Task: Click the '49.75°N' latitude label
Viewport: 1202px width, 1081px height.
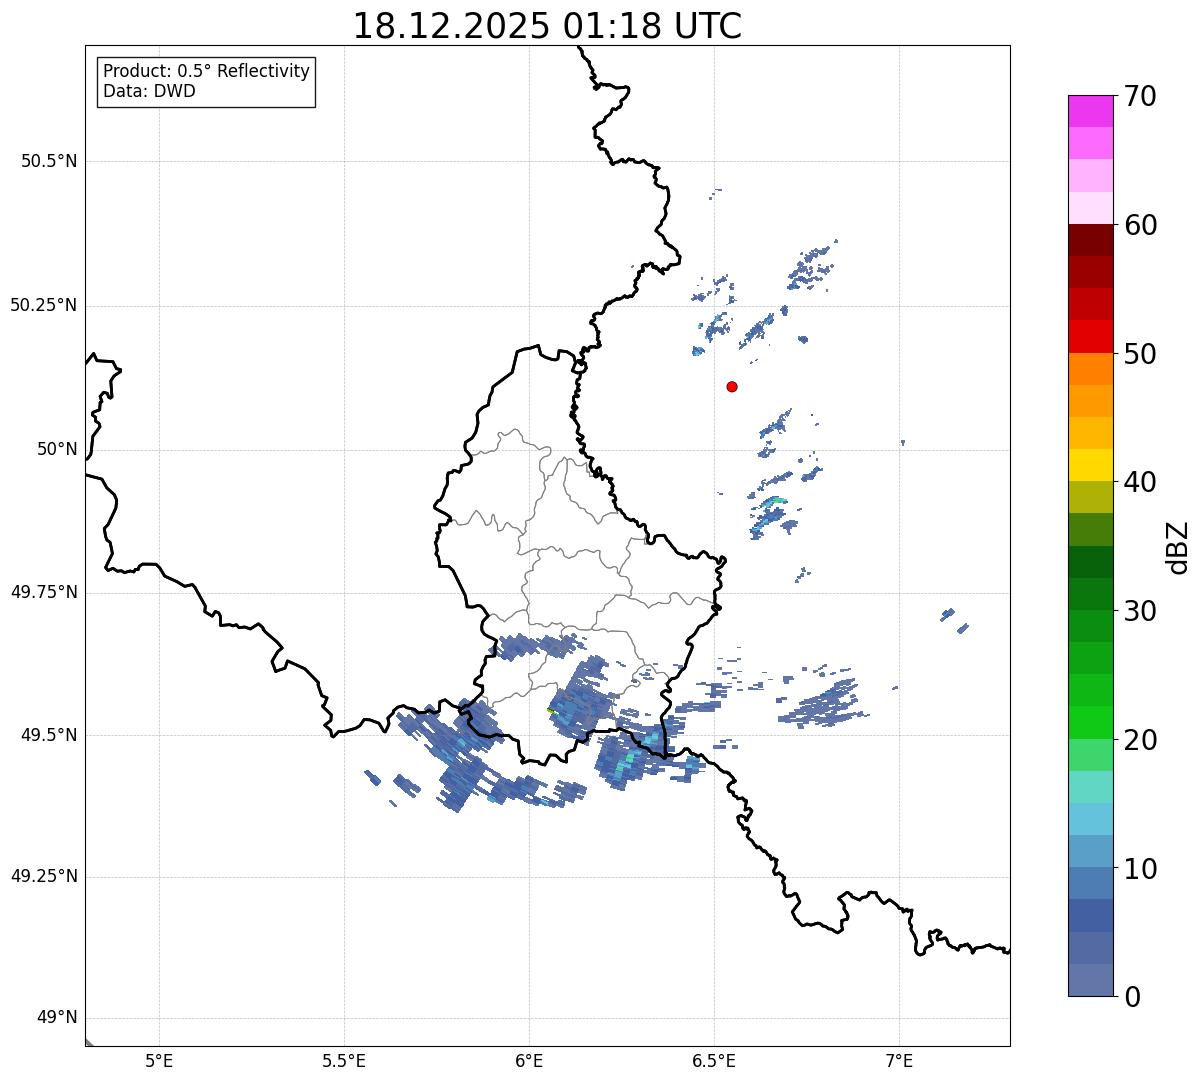Action: click(x=43, y=592)
